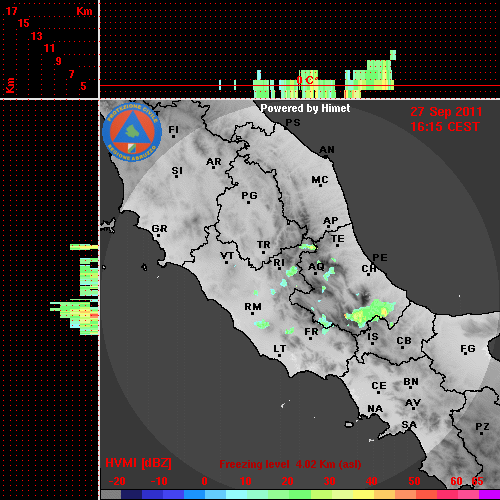Screen dimensions: 500x500
Task: Click the AN city label
Action: tap(327, 150)
